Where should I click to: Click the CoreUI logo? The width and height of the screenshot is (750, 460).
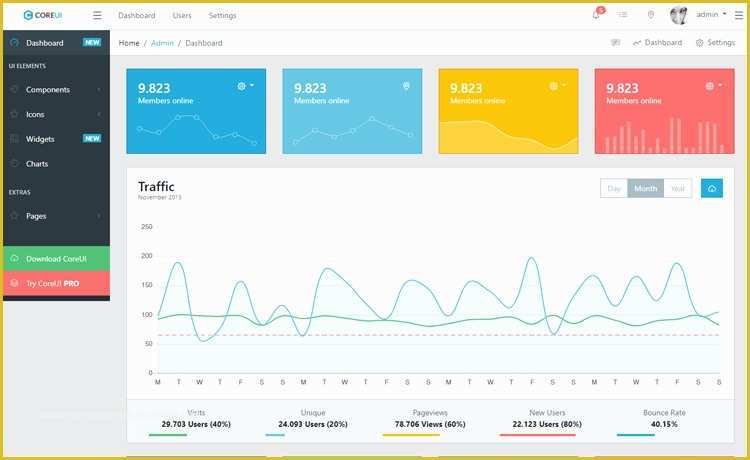(43, 15)
